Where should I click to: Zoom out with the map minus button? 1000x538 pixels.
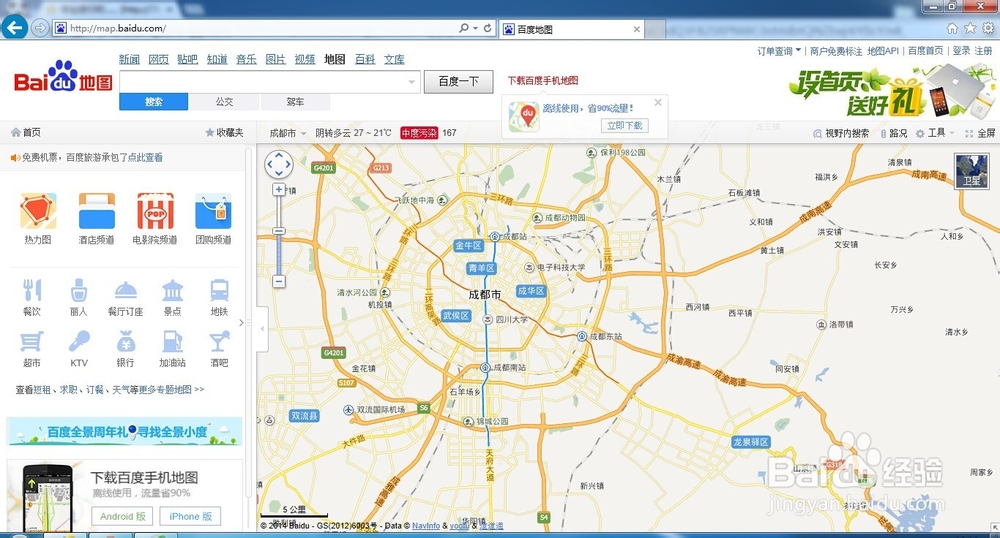pos(279,281)
